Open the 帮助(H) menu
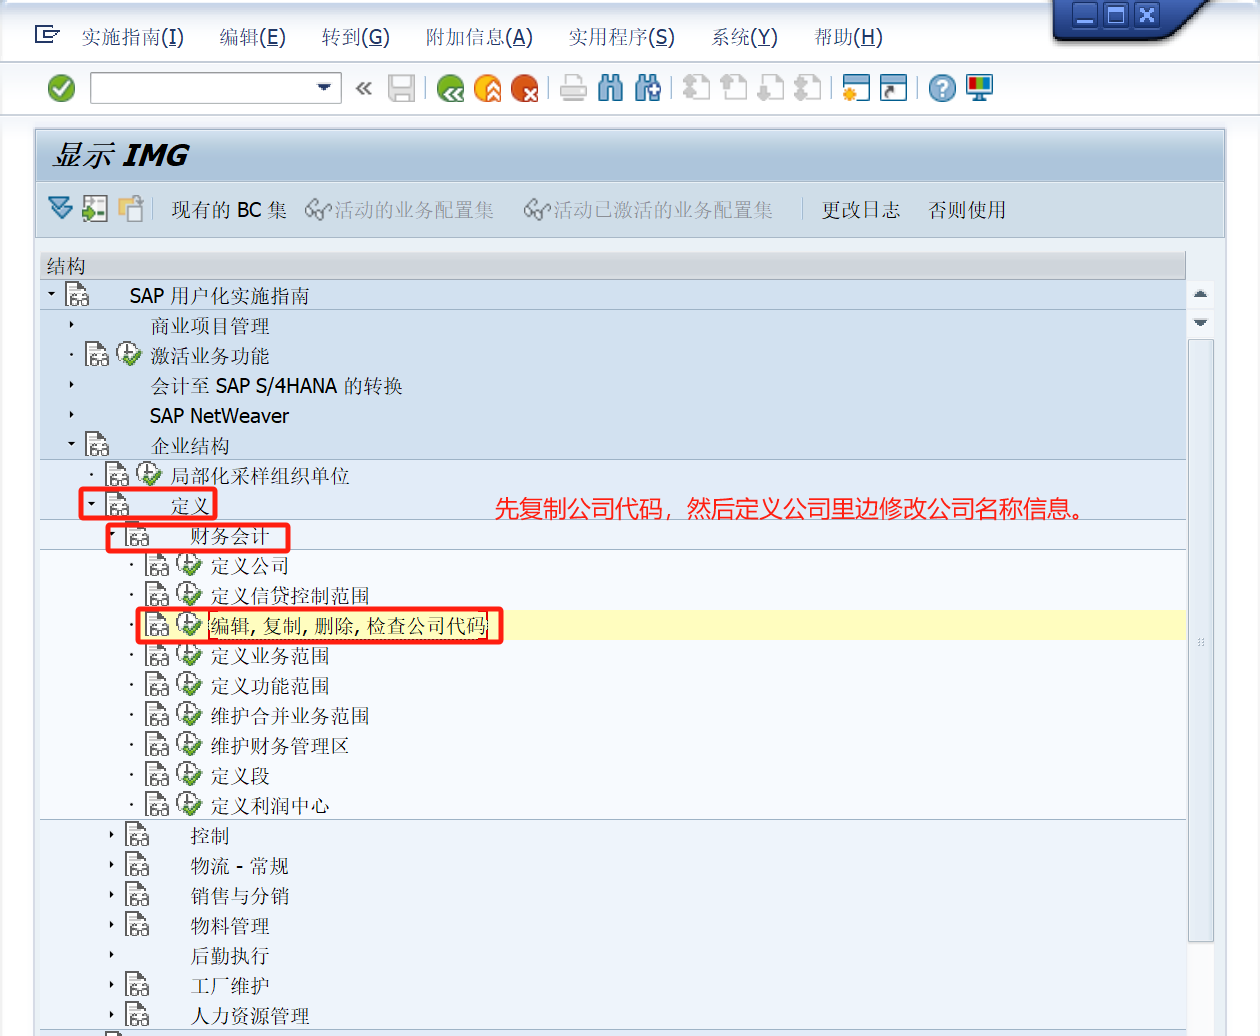This screenshot has height=1036, width=1260. [848, 37]
